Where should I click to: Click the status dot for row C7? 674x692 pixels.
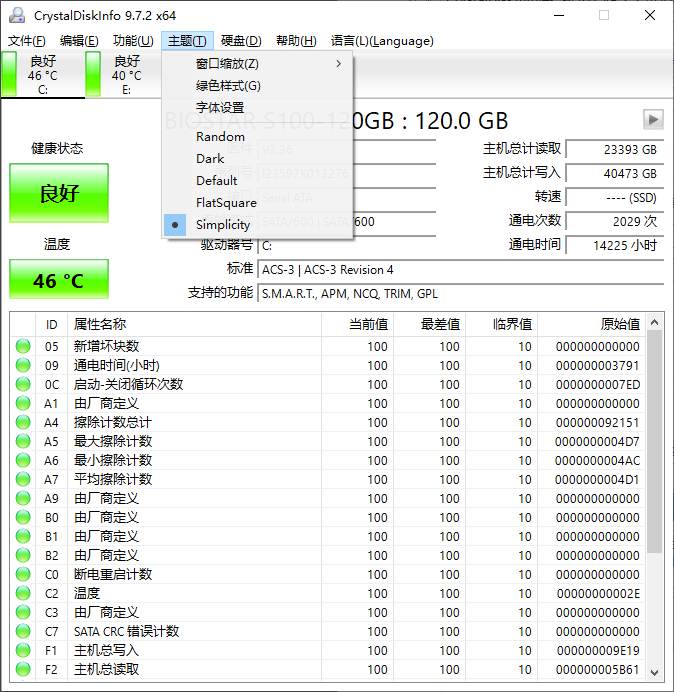tap(23, 631)
